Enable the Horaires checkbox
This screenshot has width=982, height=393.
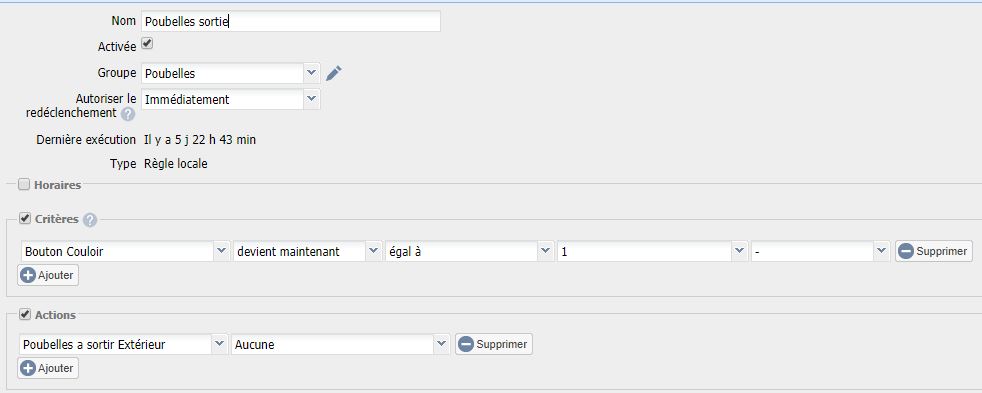tap(24, 185)
